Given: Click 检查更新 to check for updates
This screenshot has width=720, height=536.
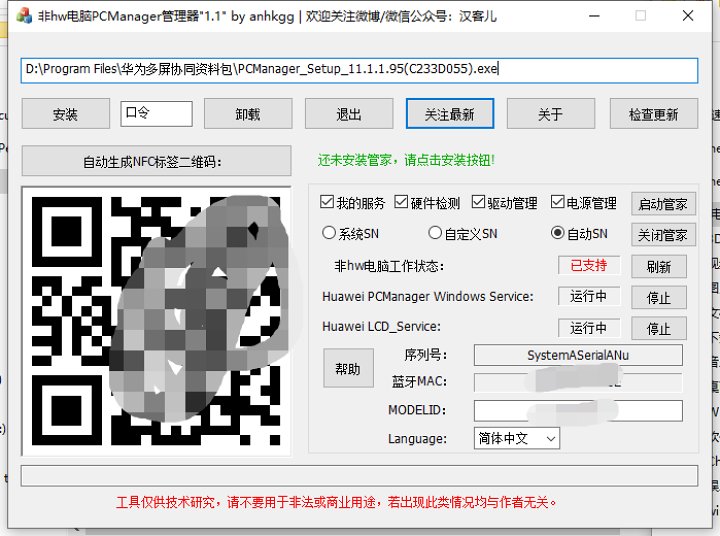Looking at the screenshot, I should (654, 113).
